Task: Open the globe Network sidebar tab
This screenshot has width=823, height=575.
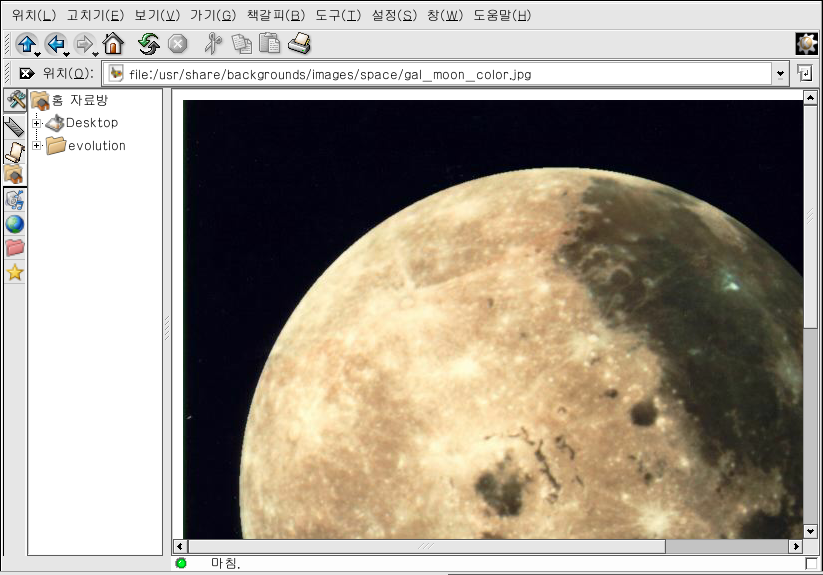Action: [15, 224]
